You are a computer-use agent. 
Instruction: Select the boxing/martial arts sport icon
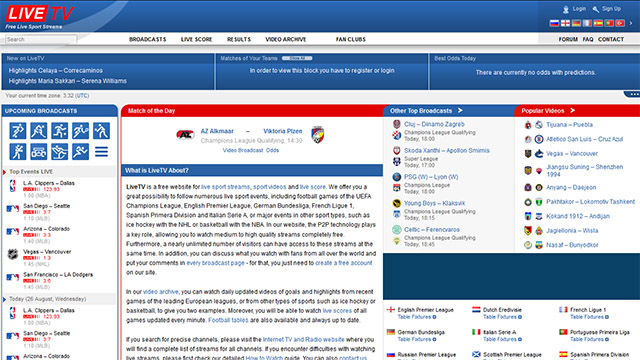click(18, 151)
